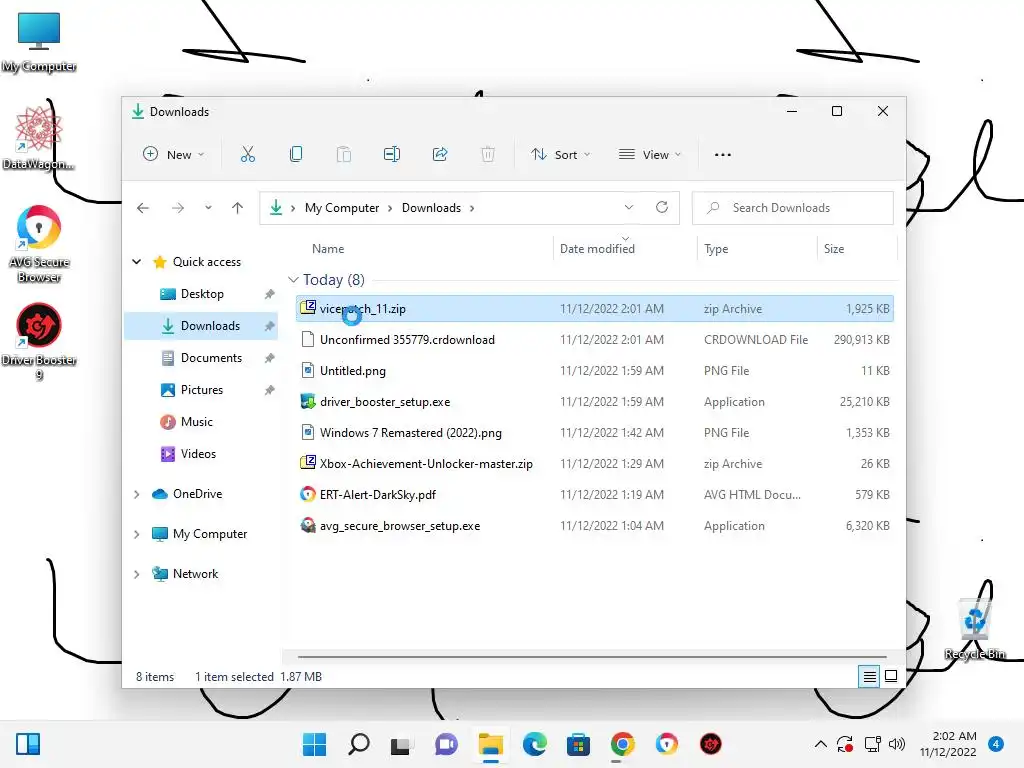Sort by Date modified column header
The image size is (1024, 768).
point(597,249)
